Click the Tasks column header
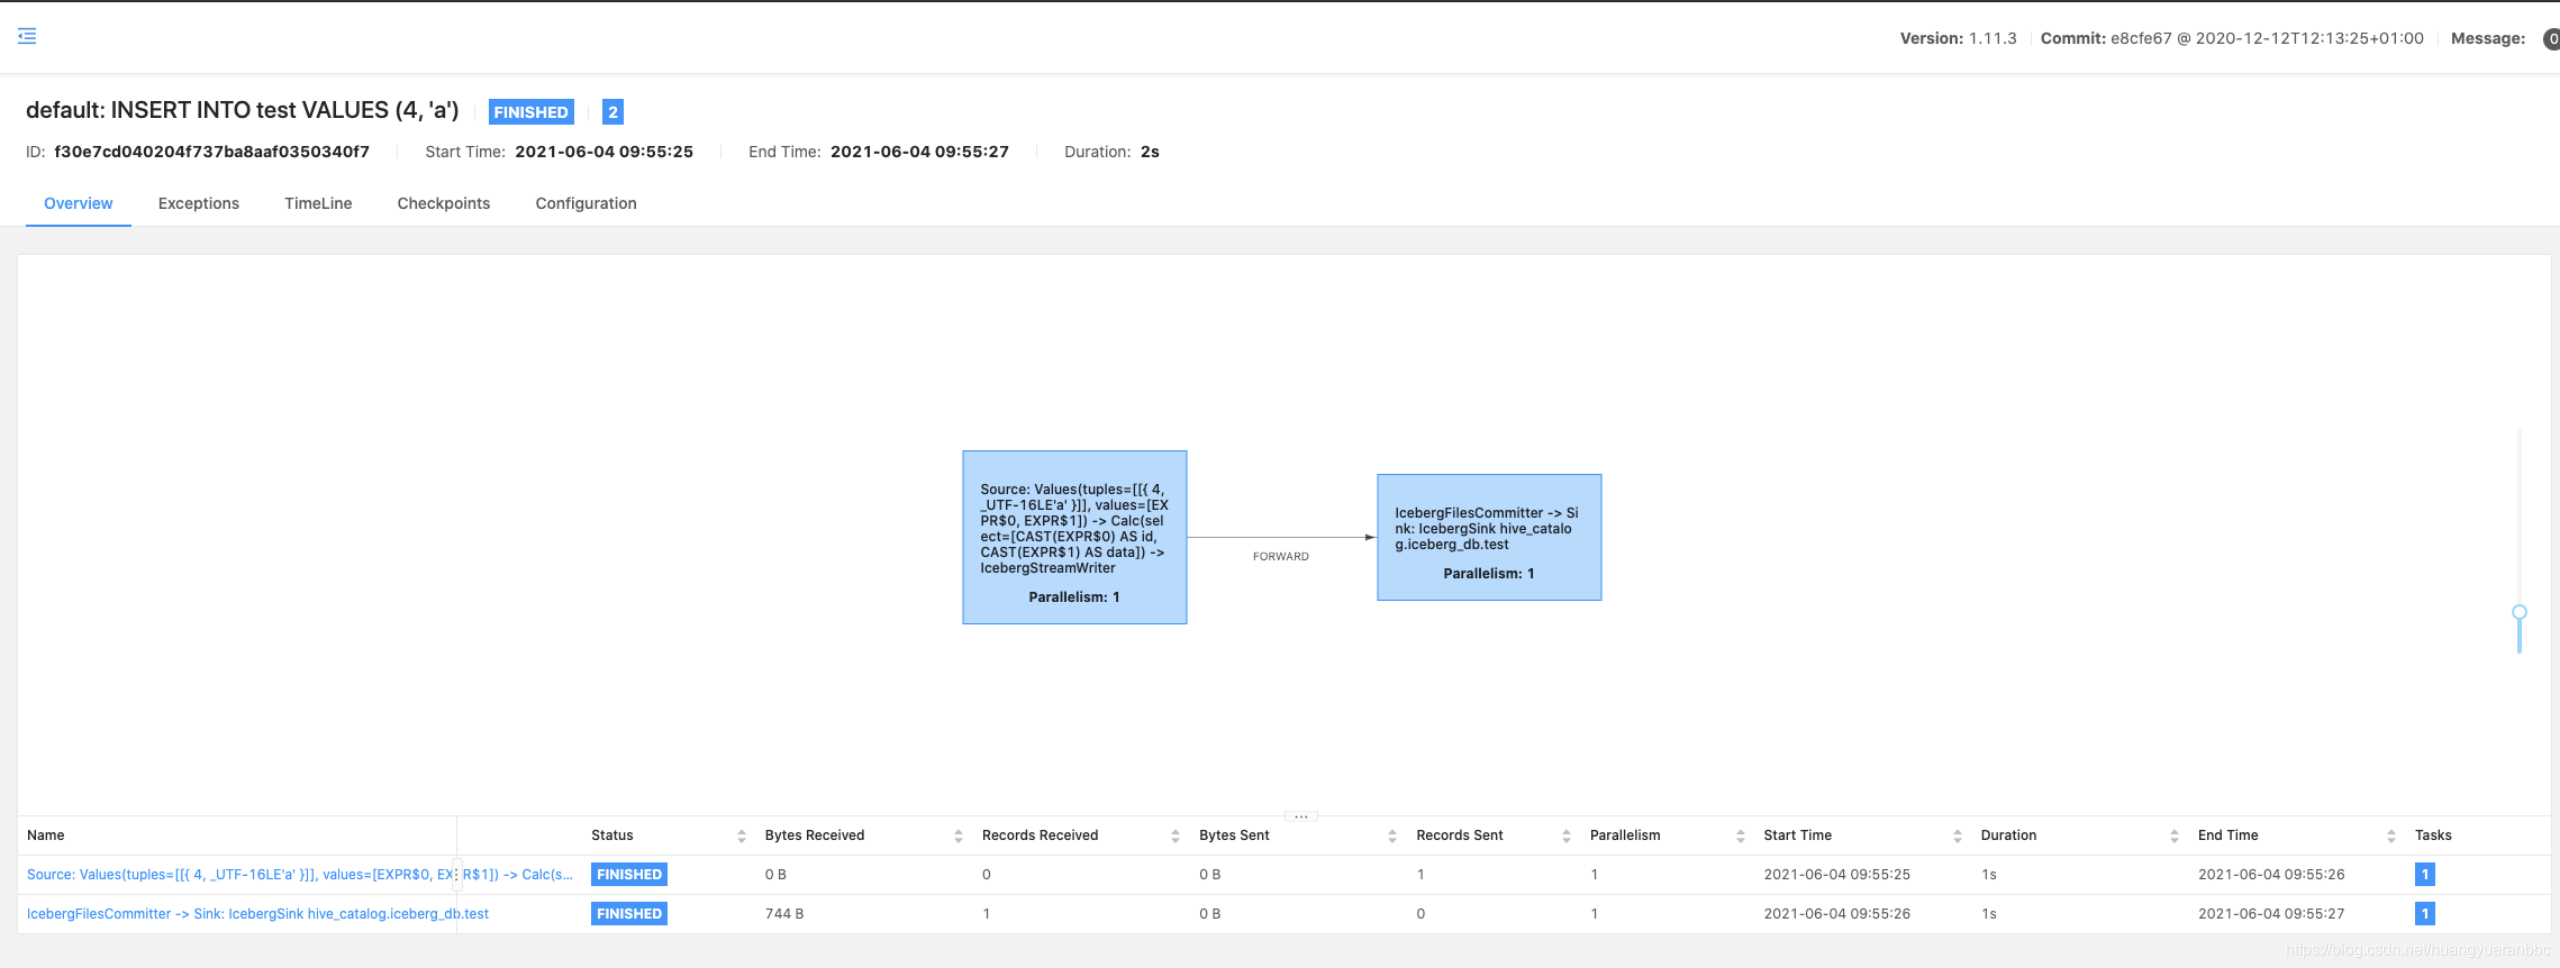 2433,835
